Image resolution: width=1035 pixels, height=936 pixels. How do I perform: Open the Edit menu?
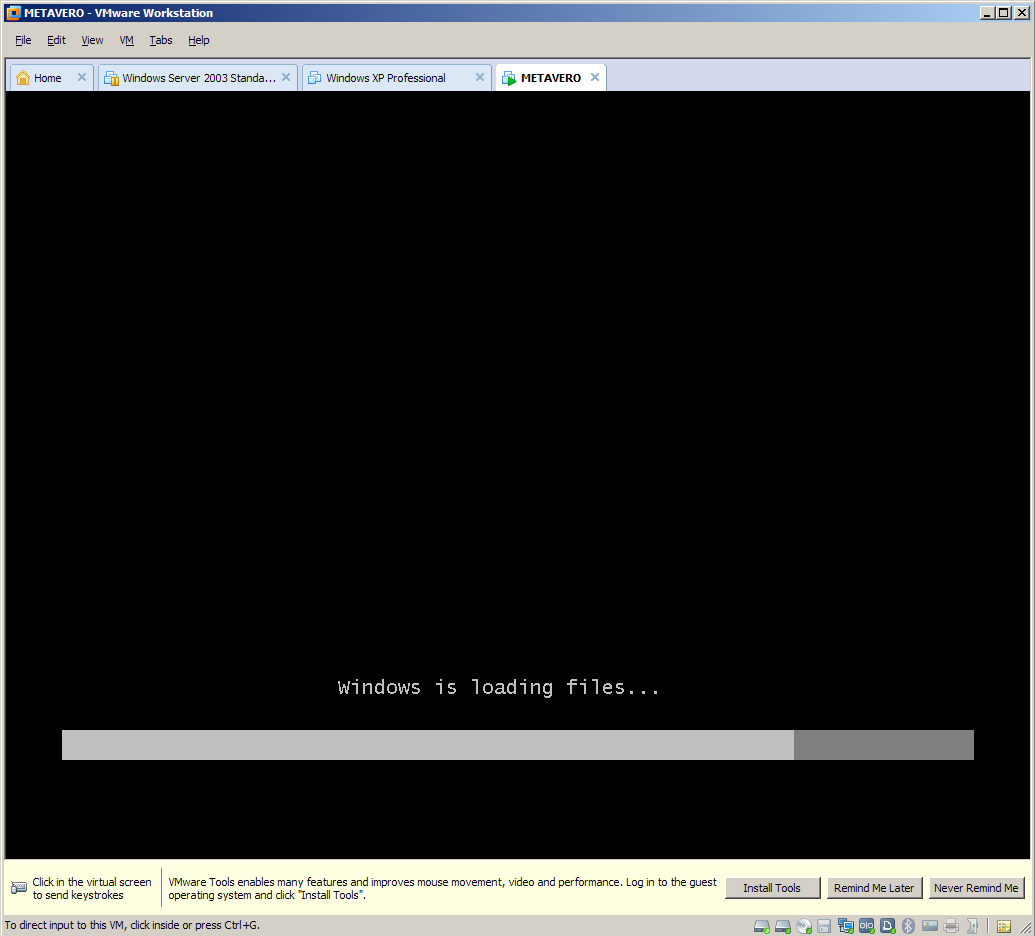pos(56,40)
